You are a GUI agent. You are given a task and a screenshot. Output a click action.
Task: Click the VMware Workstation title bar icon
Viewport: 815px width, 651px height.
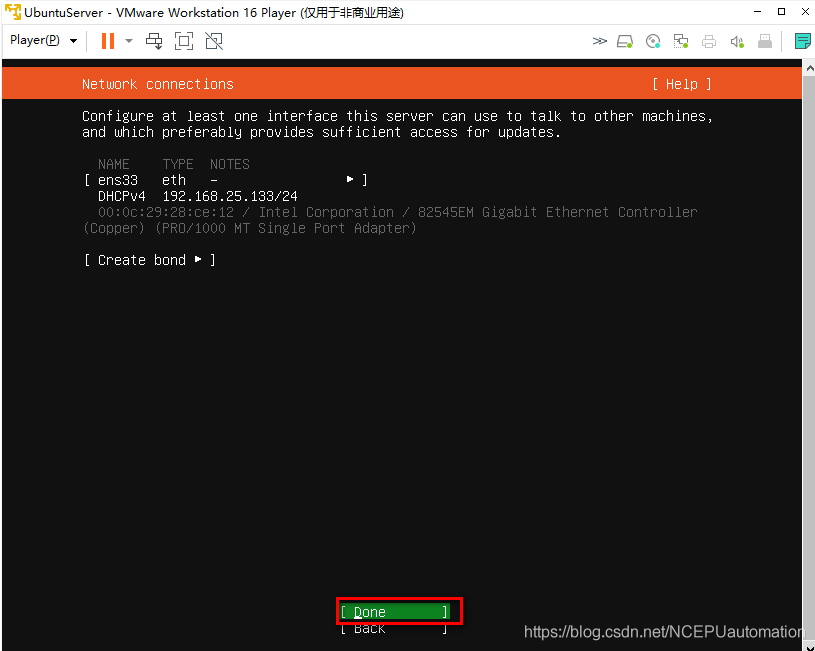(x=13, y=12)
